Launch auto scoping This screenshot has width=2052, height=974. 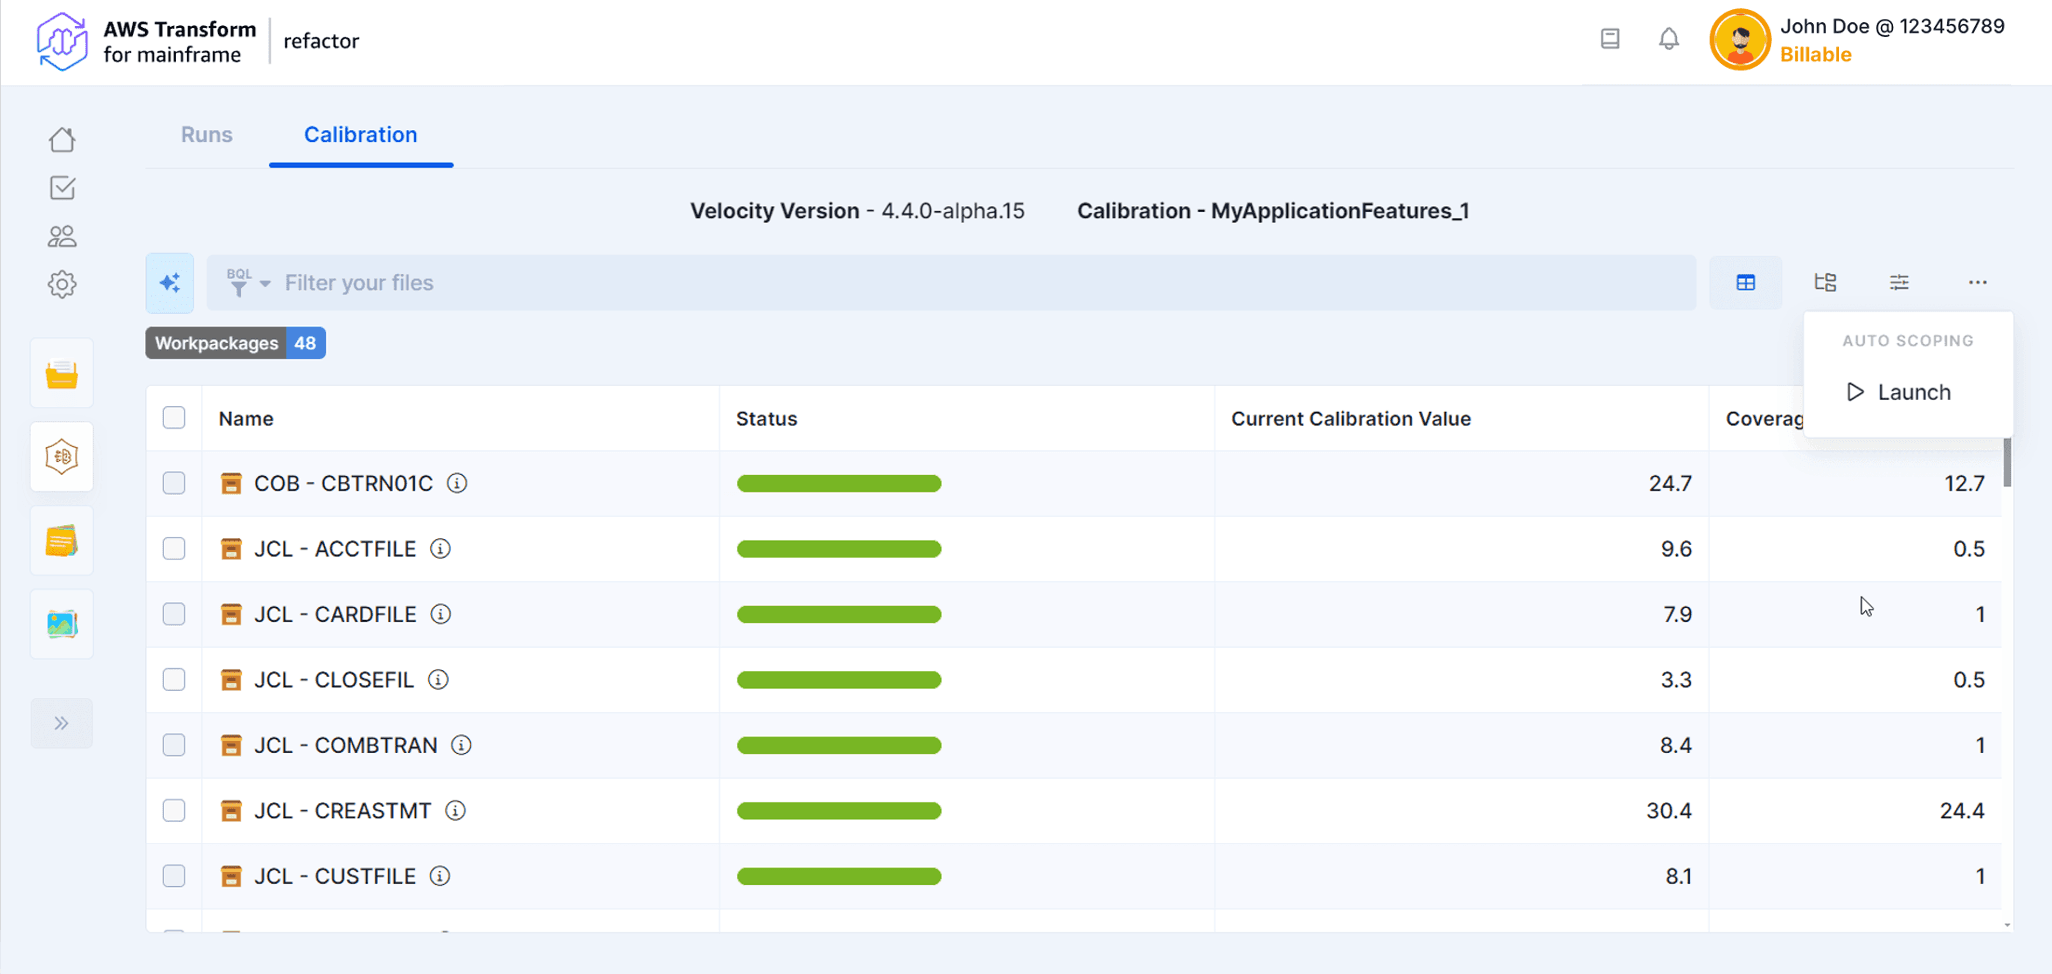pos(1899,392)
